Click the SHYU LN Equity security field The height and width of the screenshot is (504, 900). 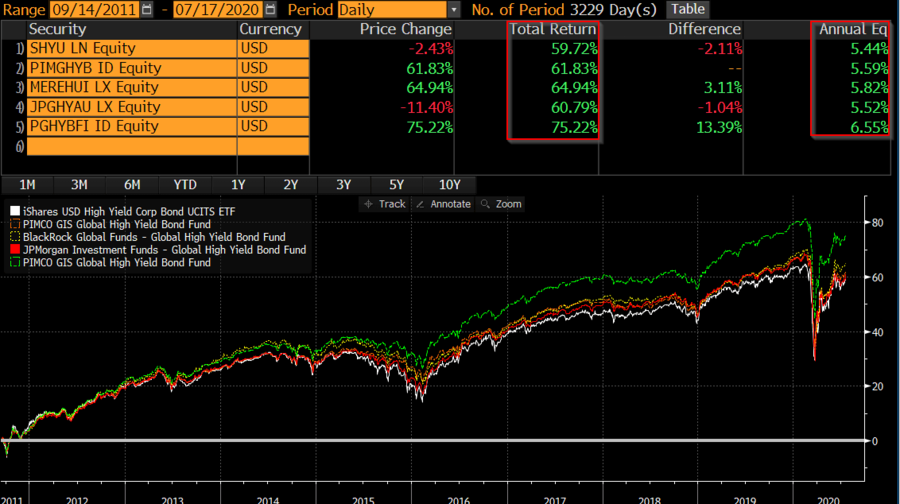(x=131, y=48)
